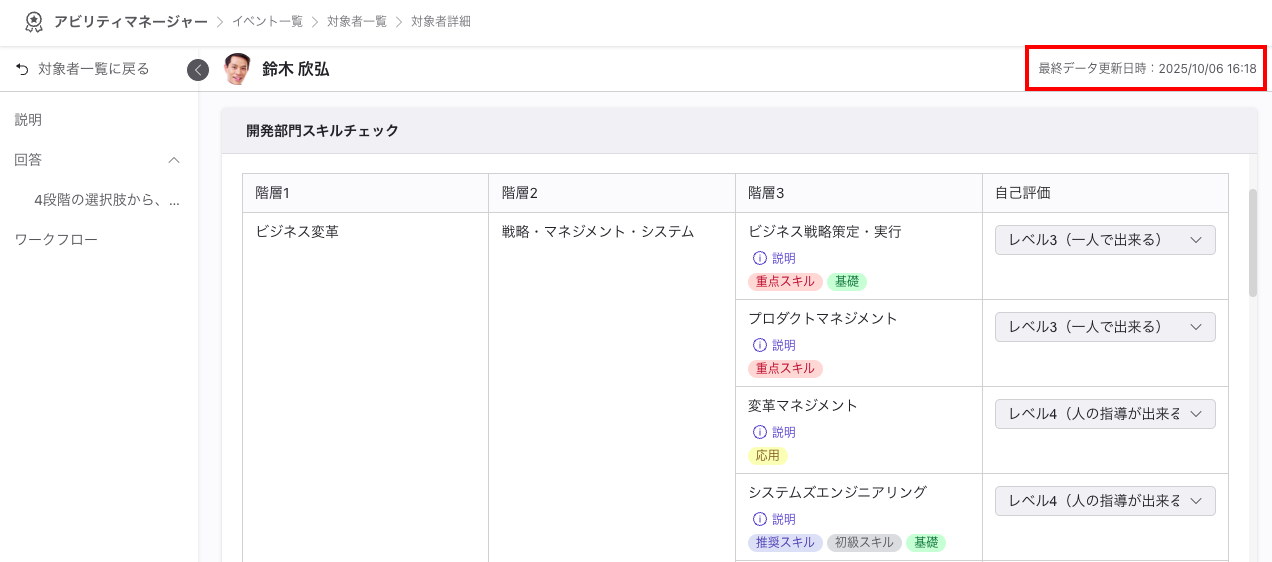
Task: Open the avatar photo of 鈴木 欣弘
Action: pyautogui.click(x=237, y=69)
